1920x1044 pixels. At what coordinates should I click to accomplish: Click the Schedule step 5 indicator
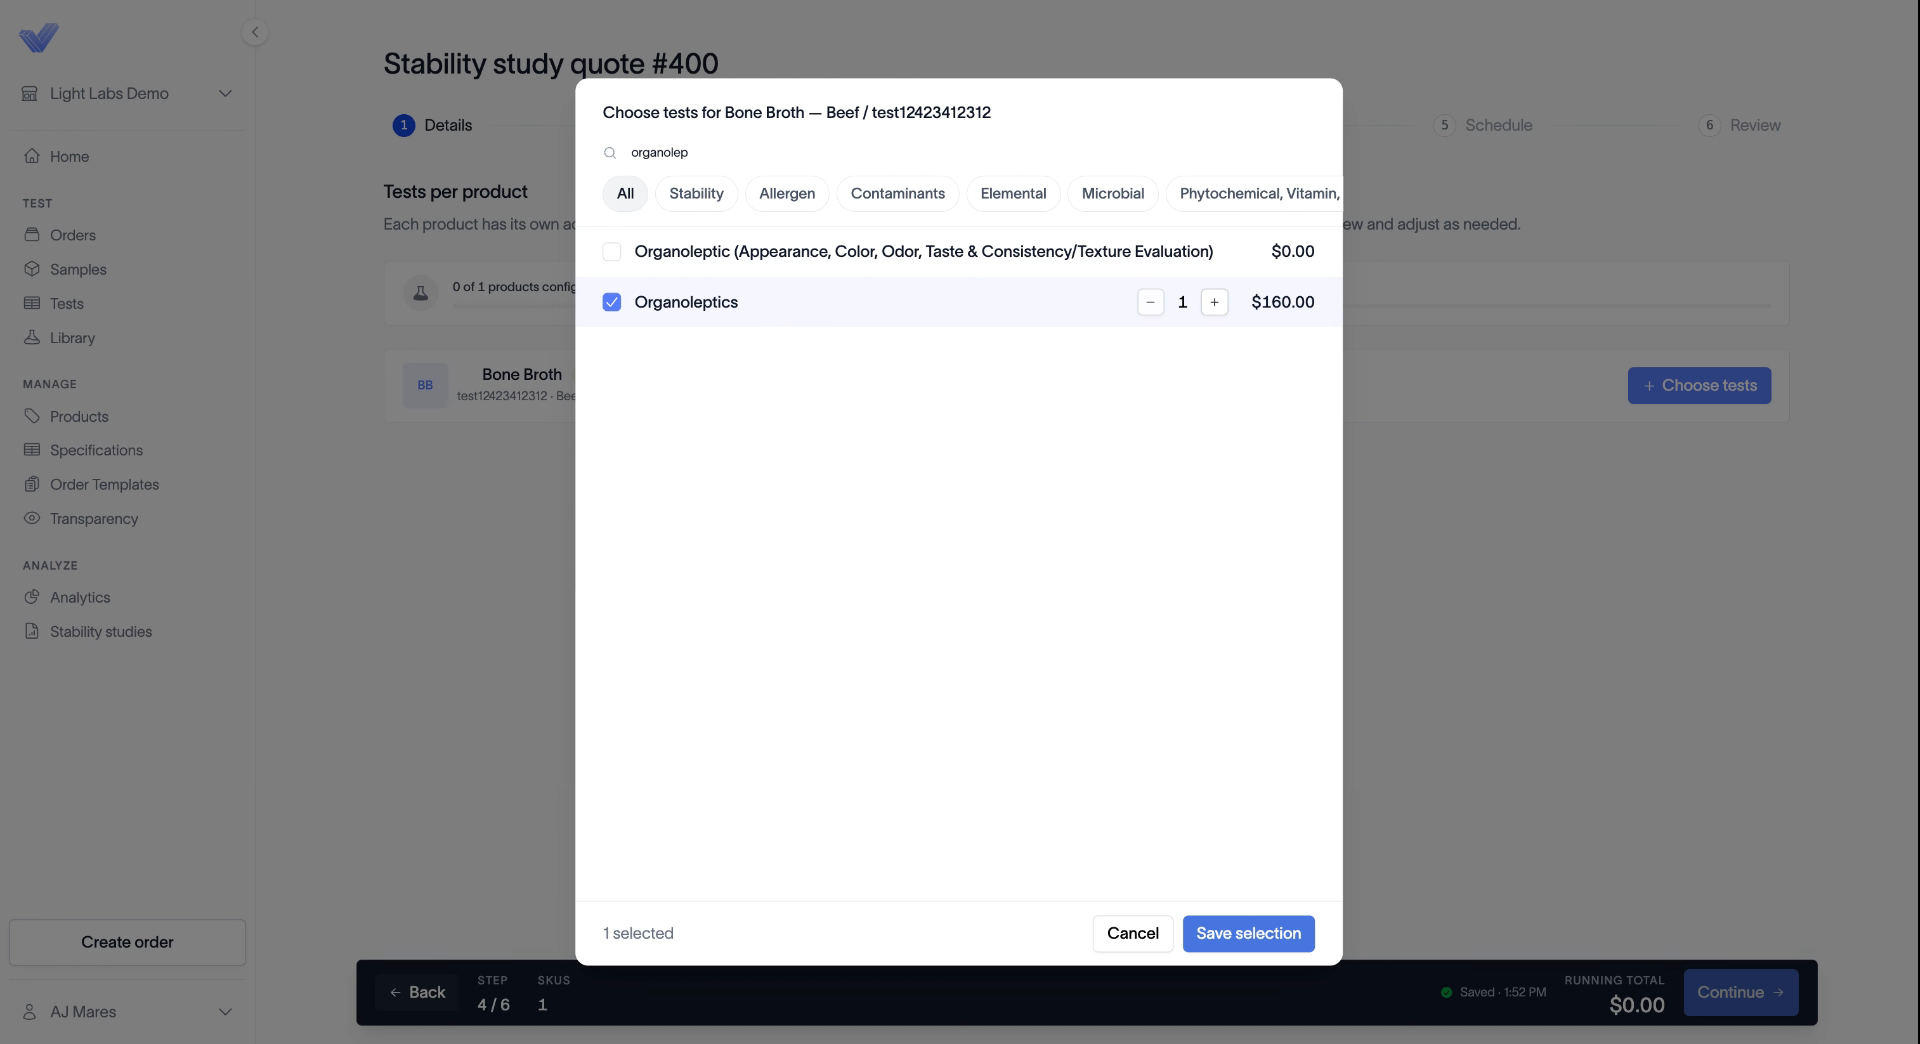(1483, 125)
